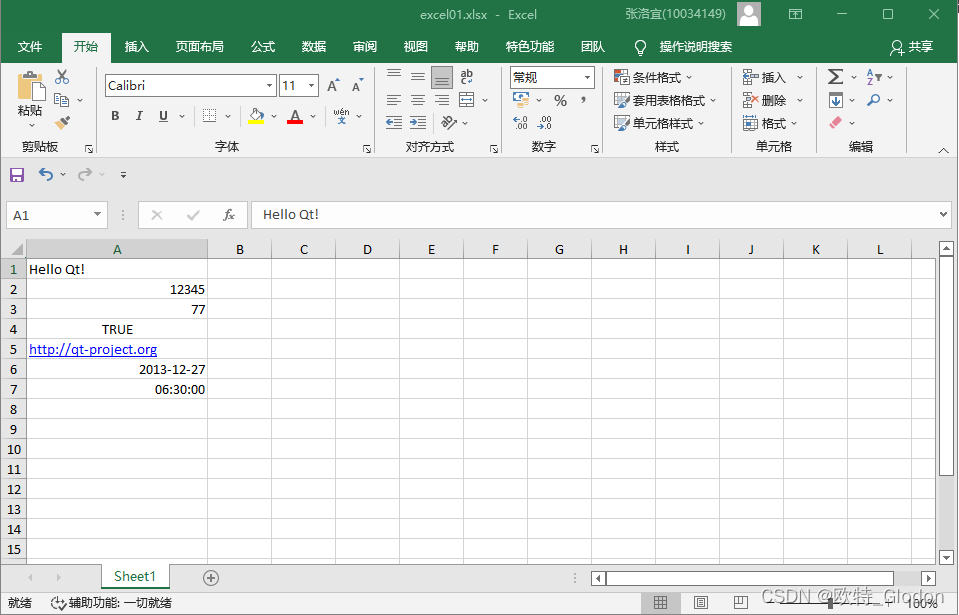Select the italic formatting icon

click(139, 116)
